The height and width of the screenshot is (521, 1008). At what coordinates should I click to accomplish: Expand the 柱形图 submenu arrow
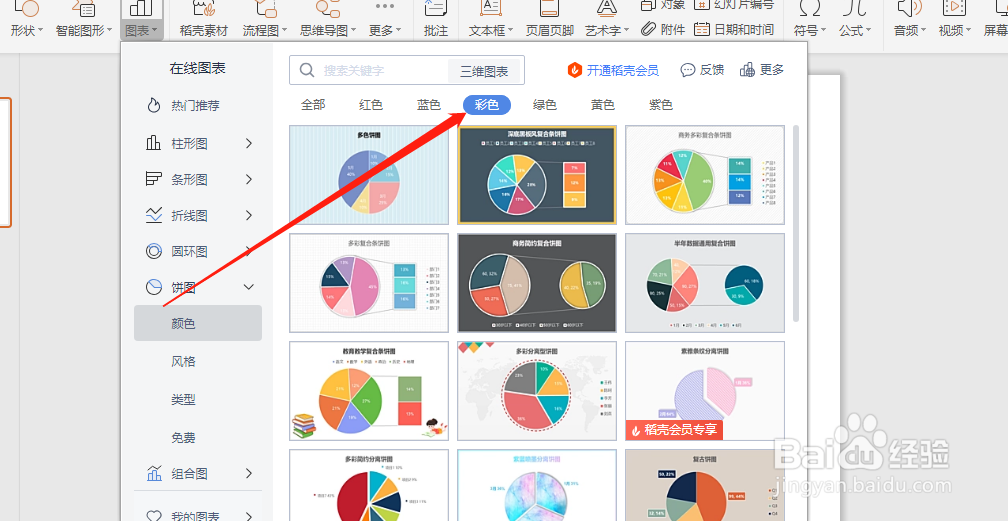249,143
